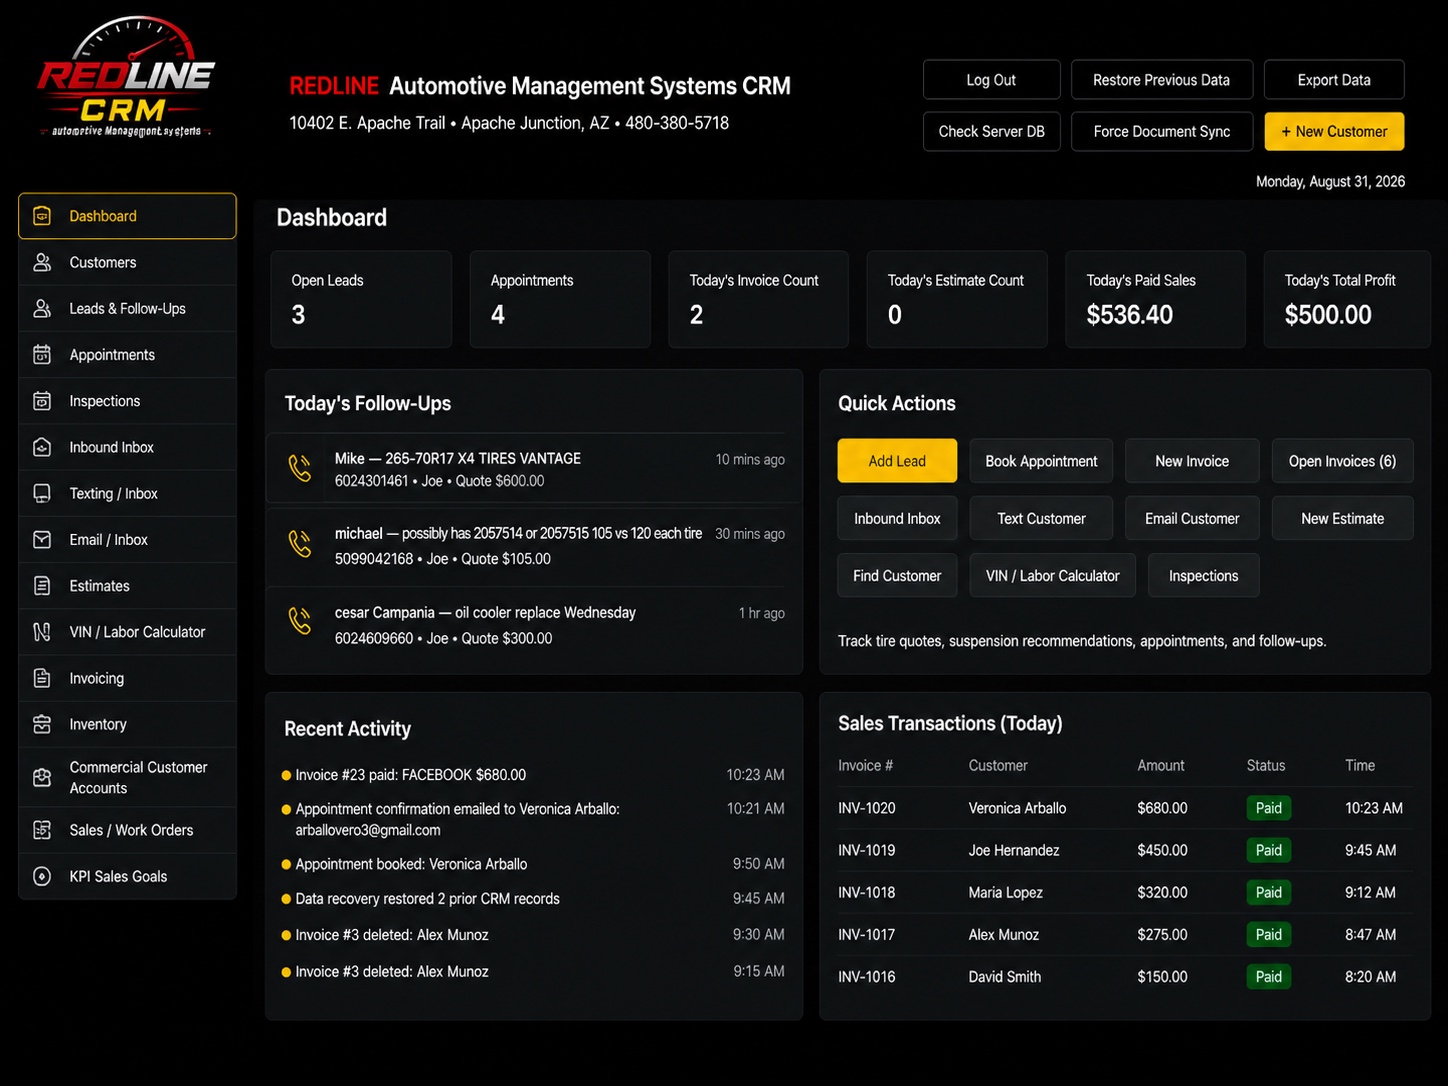Select Today's Paid Sales card
This screenshot has width=1448, height=1086.
pyautogui.click(x=1155, y=299)
